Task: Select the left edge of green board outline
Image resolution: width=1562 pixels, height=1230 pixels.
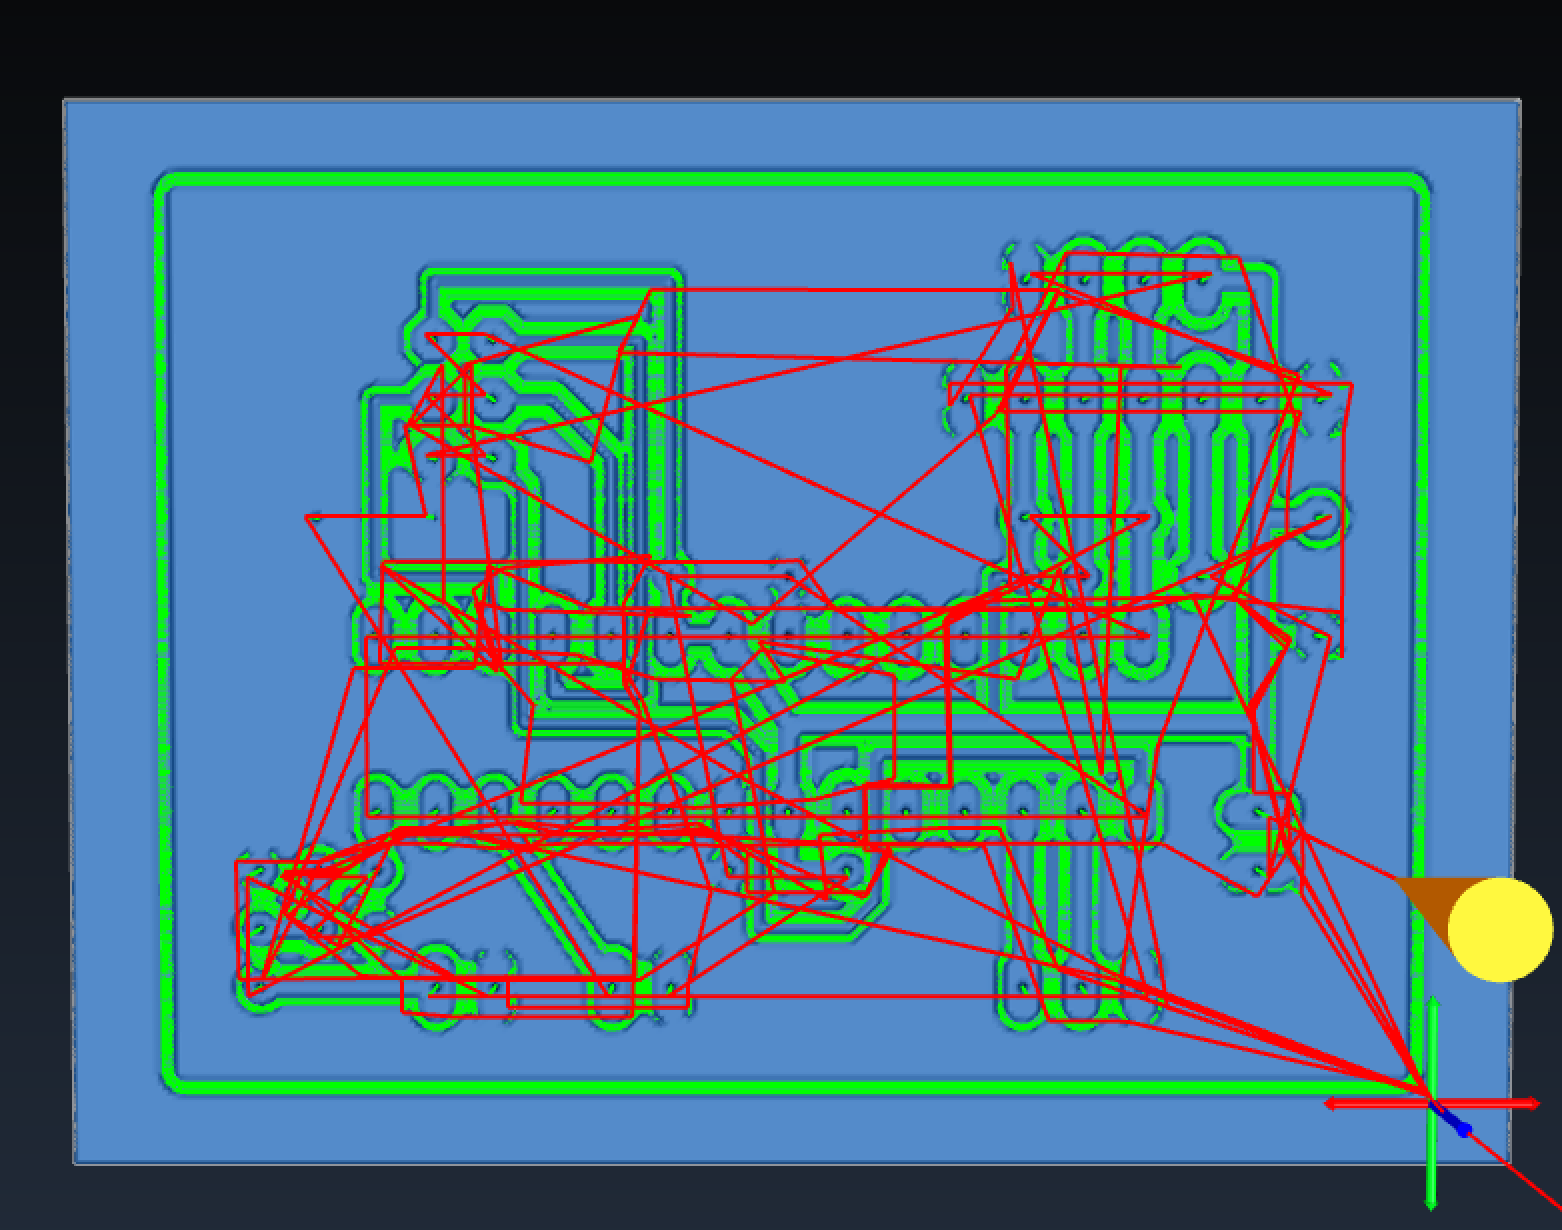Action: pos(161,630)
